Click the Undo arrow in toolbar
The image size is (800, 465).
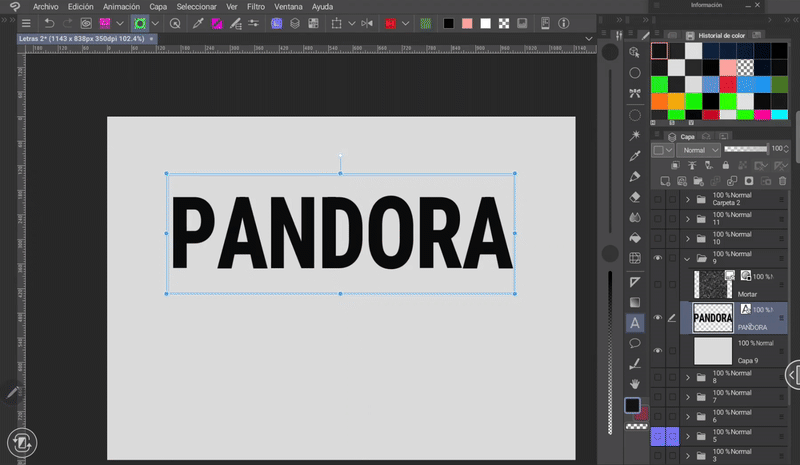[49, 22]
